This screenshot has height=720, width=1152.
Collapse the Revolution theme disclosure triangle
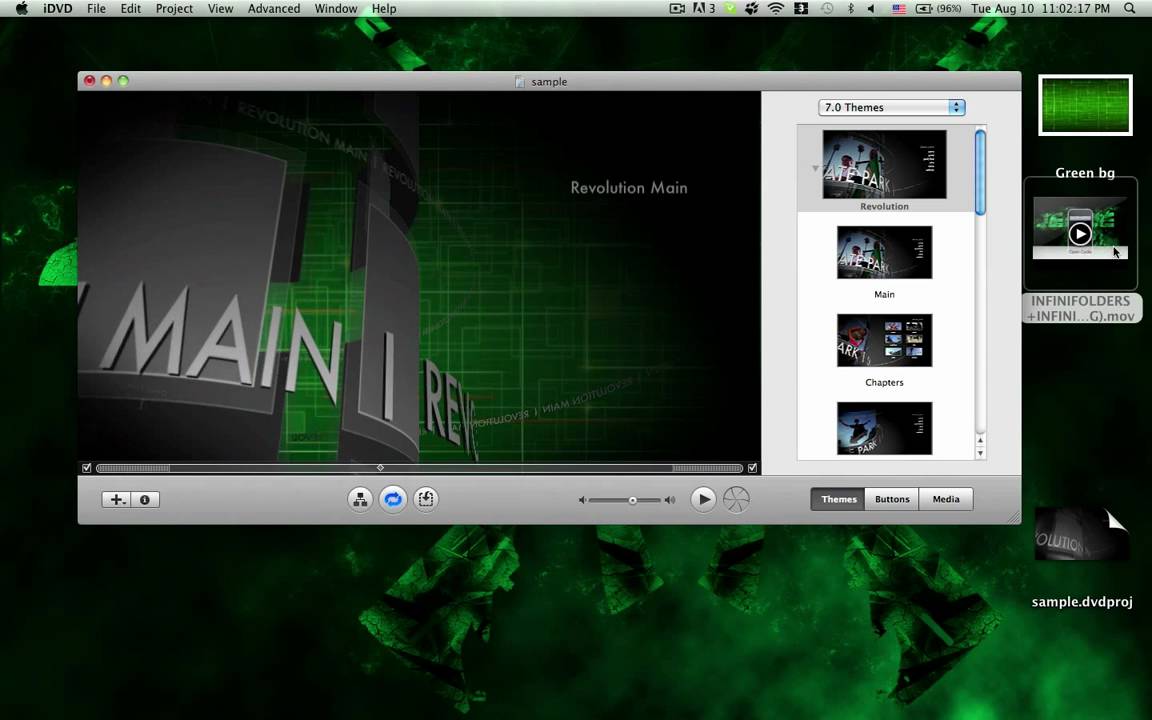[815, 168]
